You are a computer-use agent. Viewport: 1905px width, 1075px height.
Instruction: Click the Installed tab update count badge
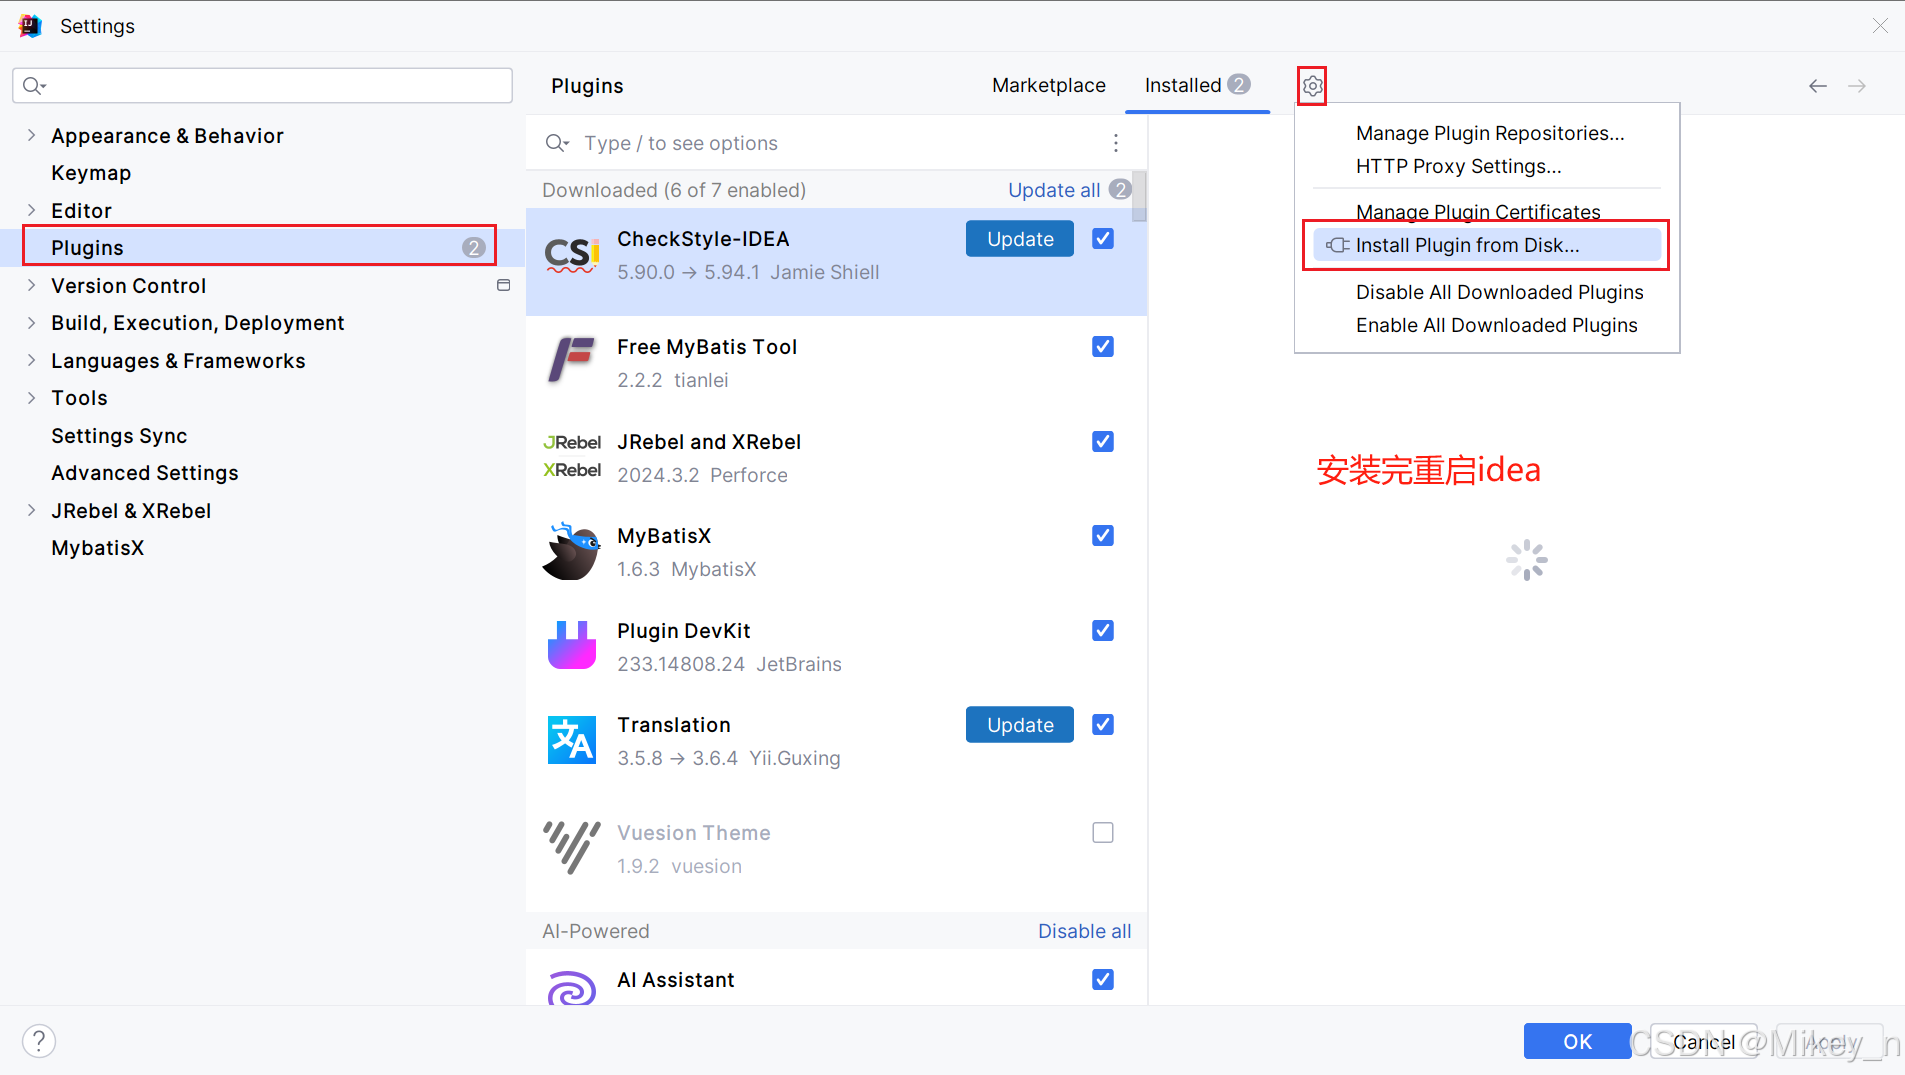[1239, 84]
